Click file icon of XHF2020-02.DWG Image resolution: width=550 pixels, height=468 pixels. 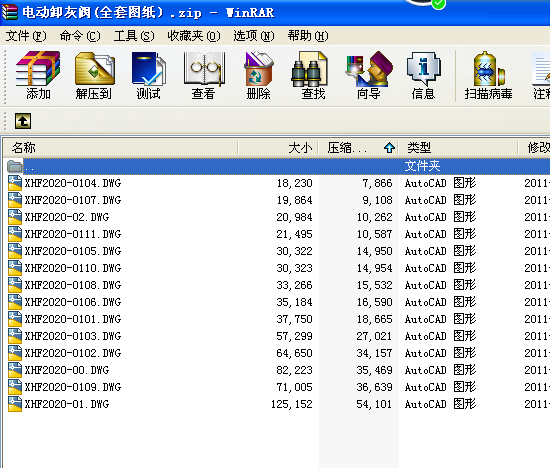coord(15,217)
